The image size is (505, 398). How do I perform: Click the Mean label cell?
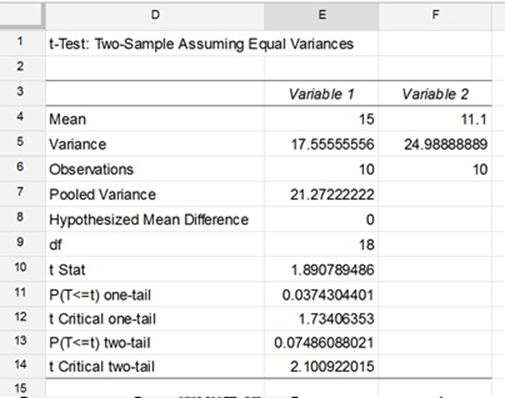(x=155, y=119)
